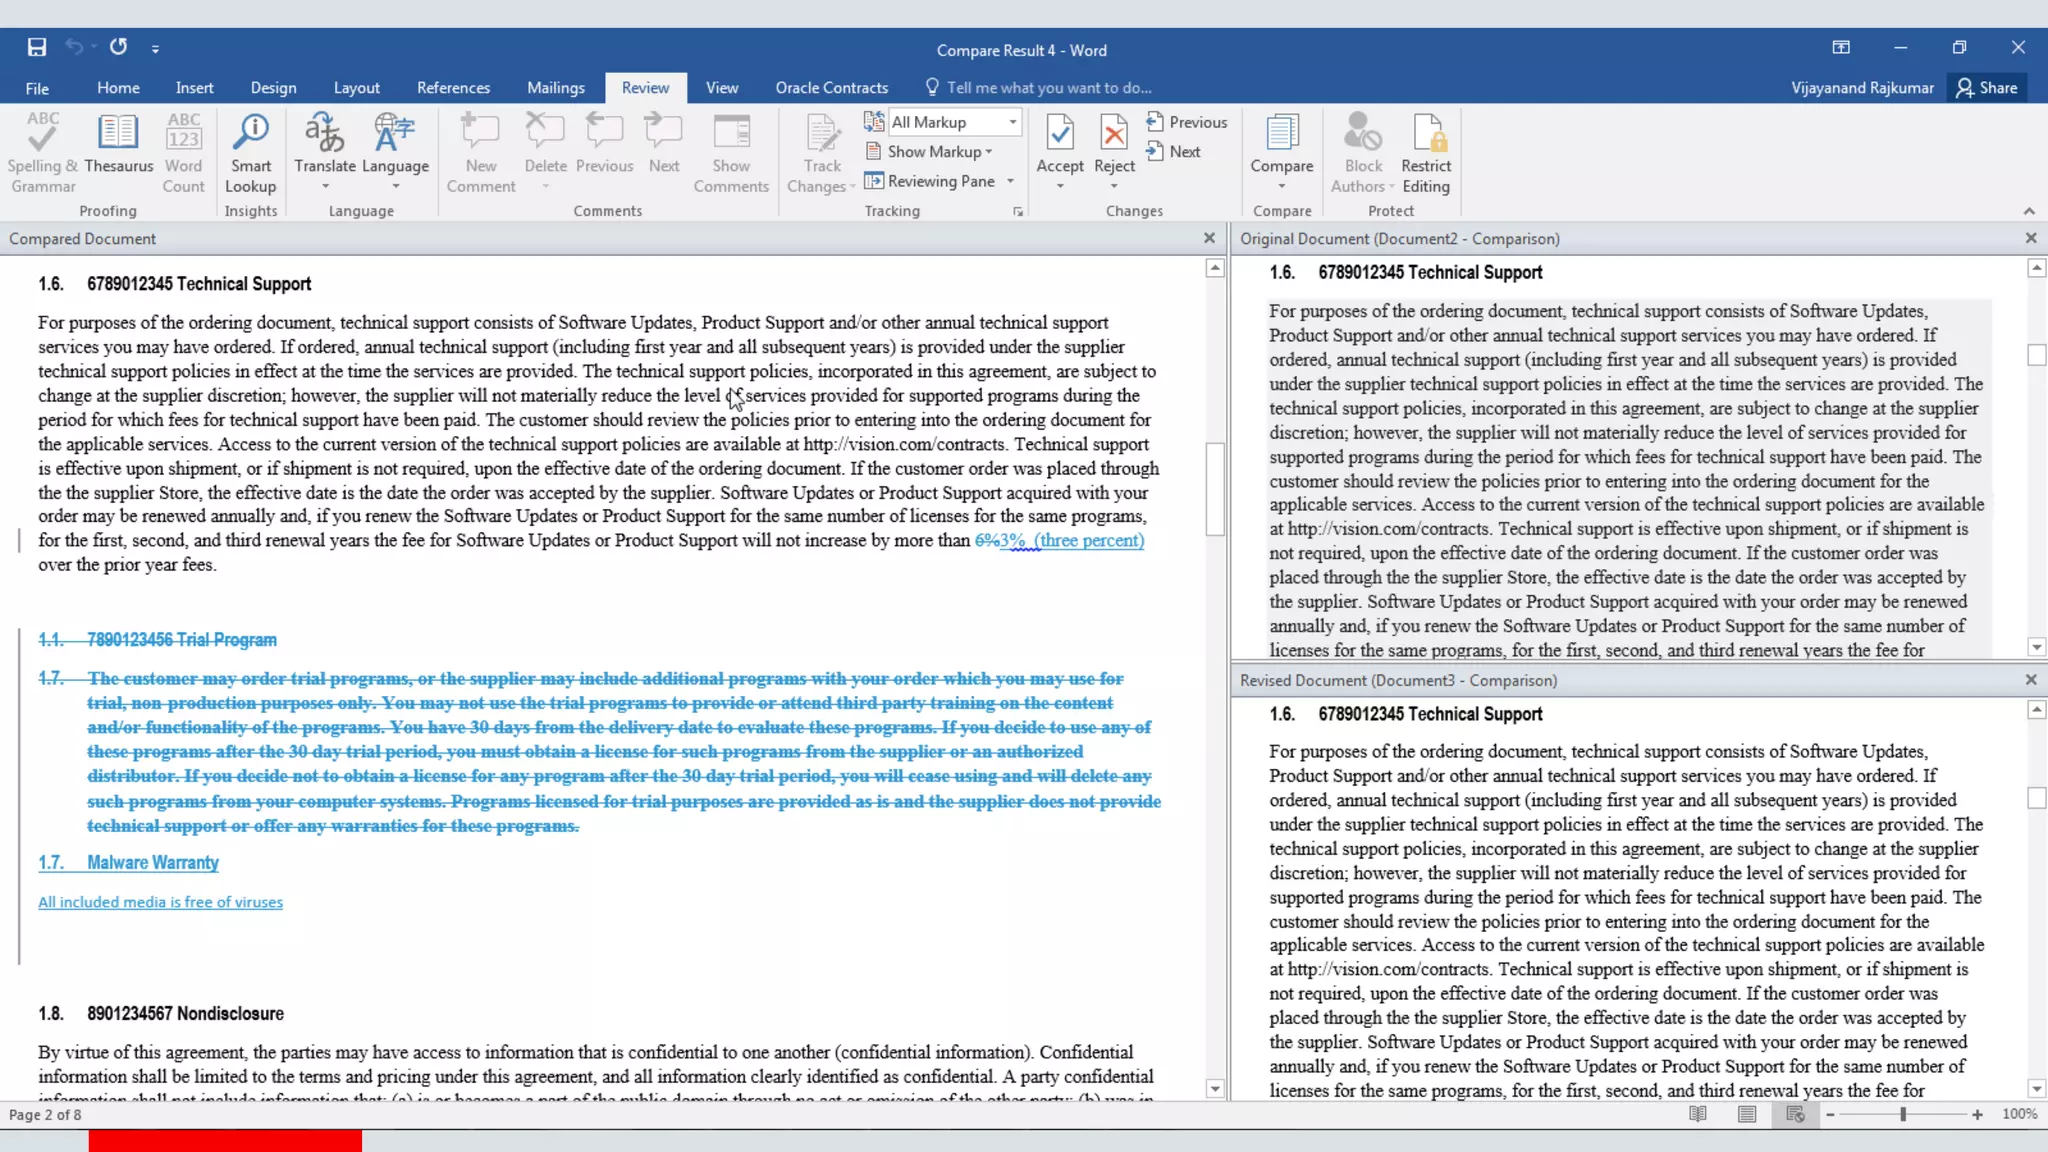Click the Share button
2048x1152 pixels.
pyautogui.click(x=1987, y=88)
